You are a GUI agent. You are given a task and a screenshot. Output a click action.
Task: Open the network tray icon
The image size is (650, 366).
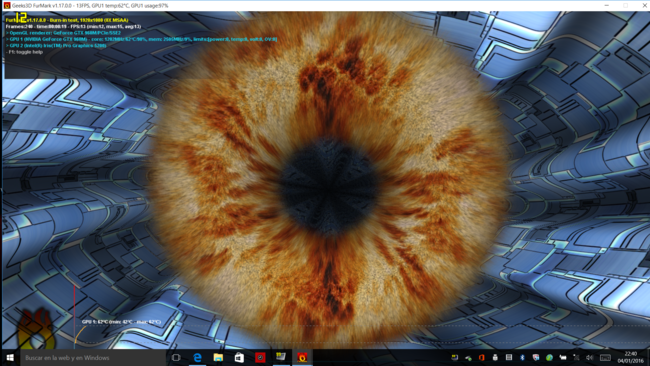click(576, 357)
